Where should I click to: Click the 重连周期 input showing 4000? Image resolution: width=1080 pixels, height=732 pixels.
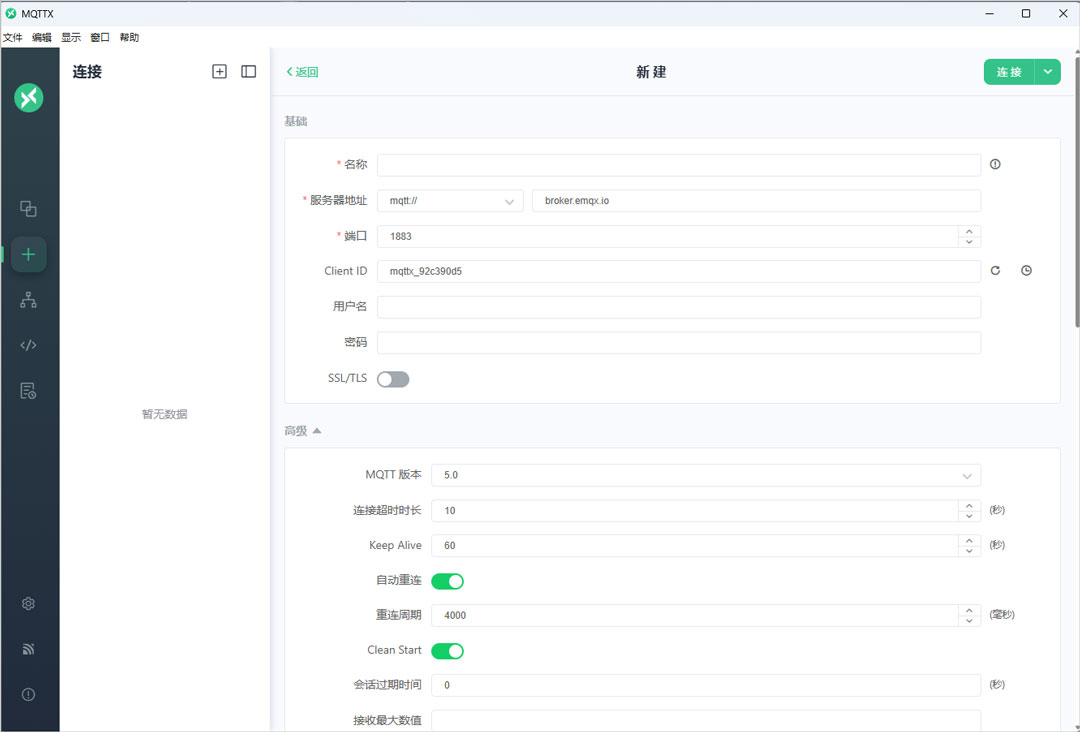(694, 615)
